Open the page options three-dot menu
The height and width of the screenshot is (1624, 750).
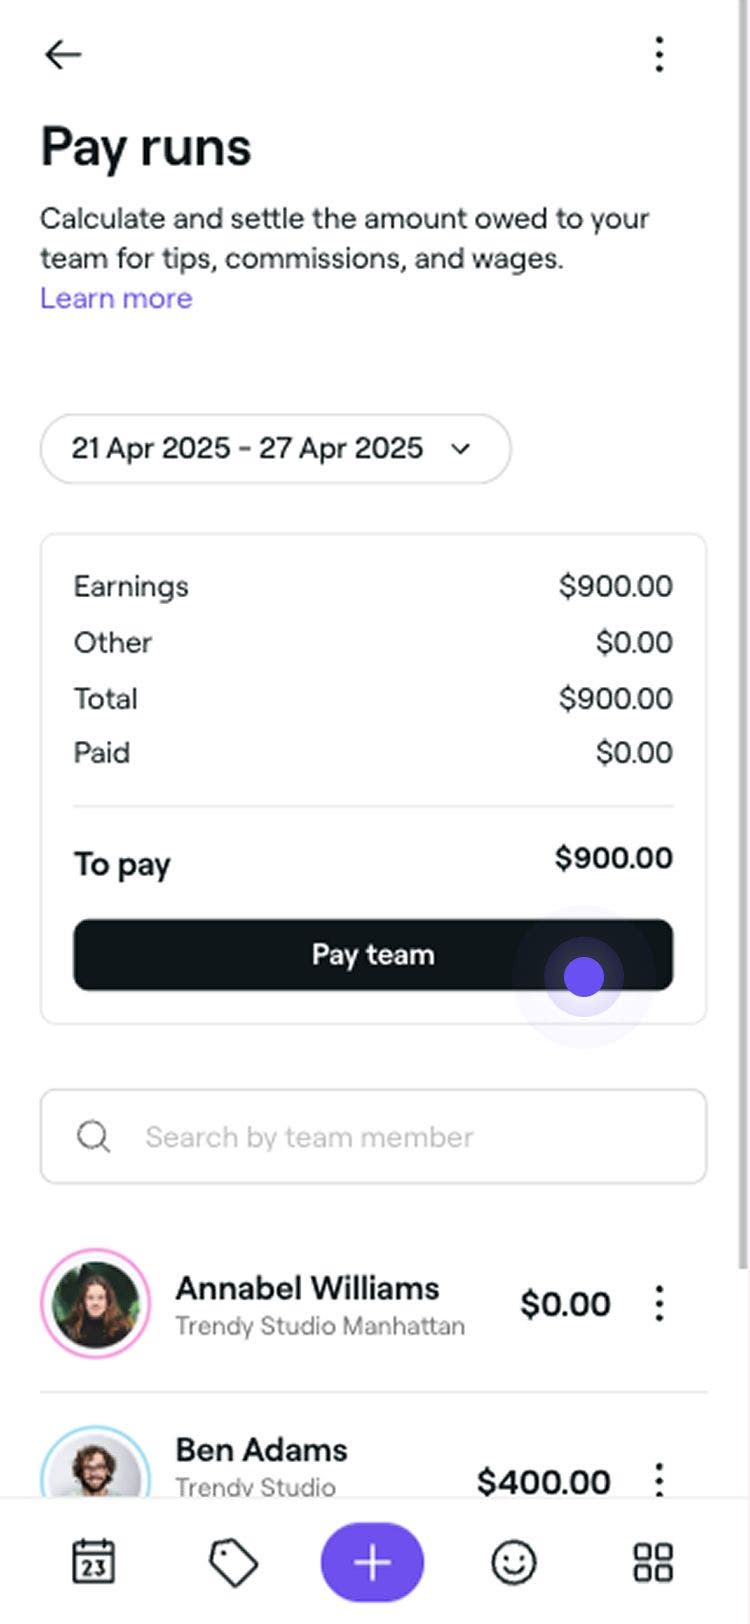tap(659, 54)
